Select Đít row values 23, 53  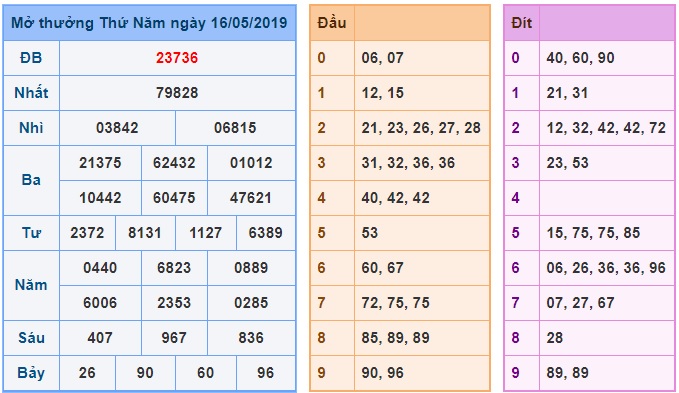point(567,163)
